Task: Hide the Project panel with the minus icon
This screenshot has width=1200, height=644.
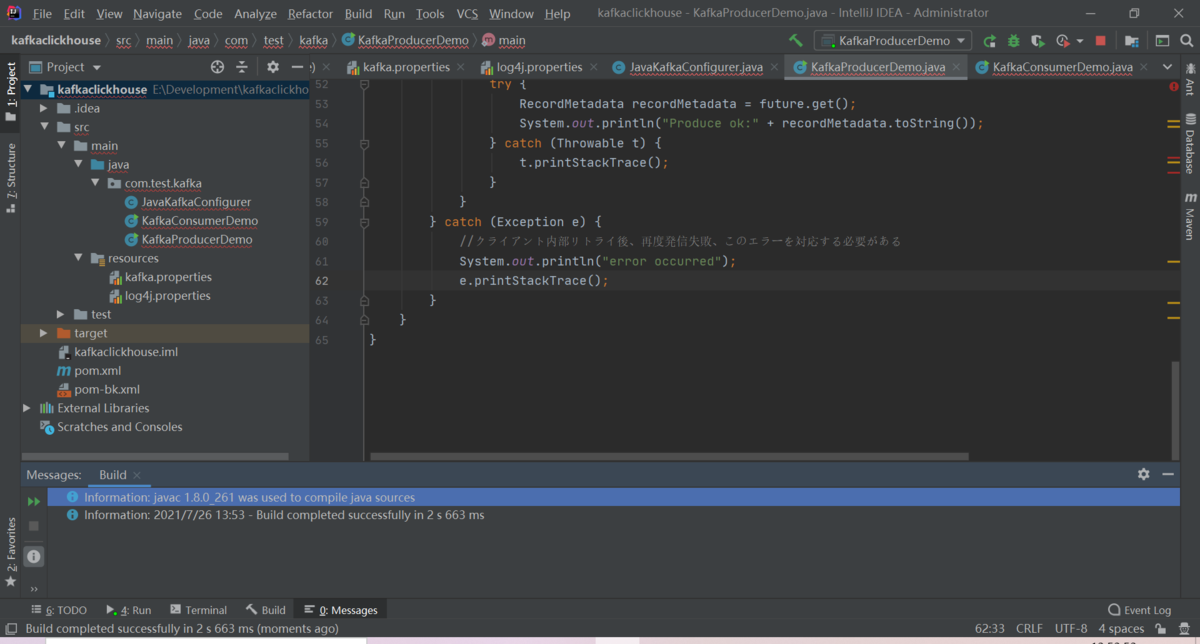Action: 297,67
